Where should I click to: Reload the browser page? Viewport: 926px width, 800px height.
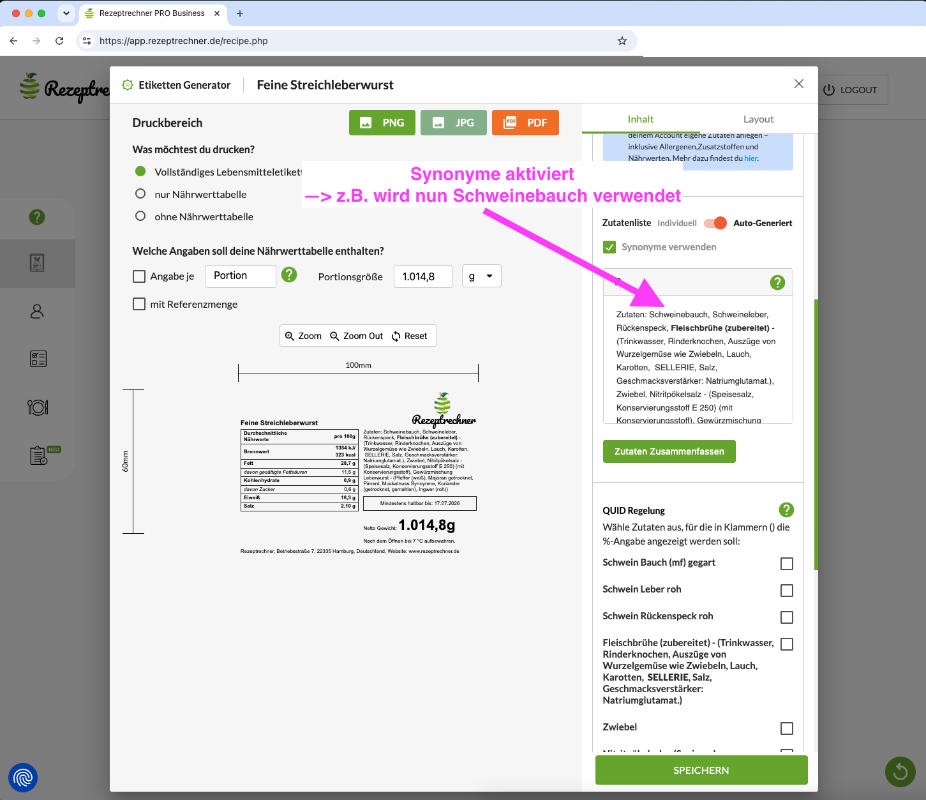pos(59,41)
